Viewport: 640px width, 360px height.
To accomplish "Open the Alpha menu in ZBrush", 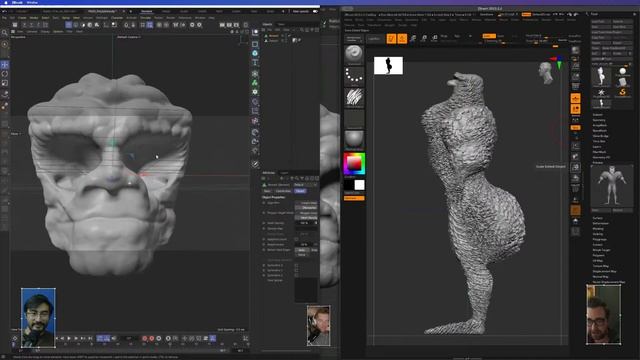I will tap(348, 20).
